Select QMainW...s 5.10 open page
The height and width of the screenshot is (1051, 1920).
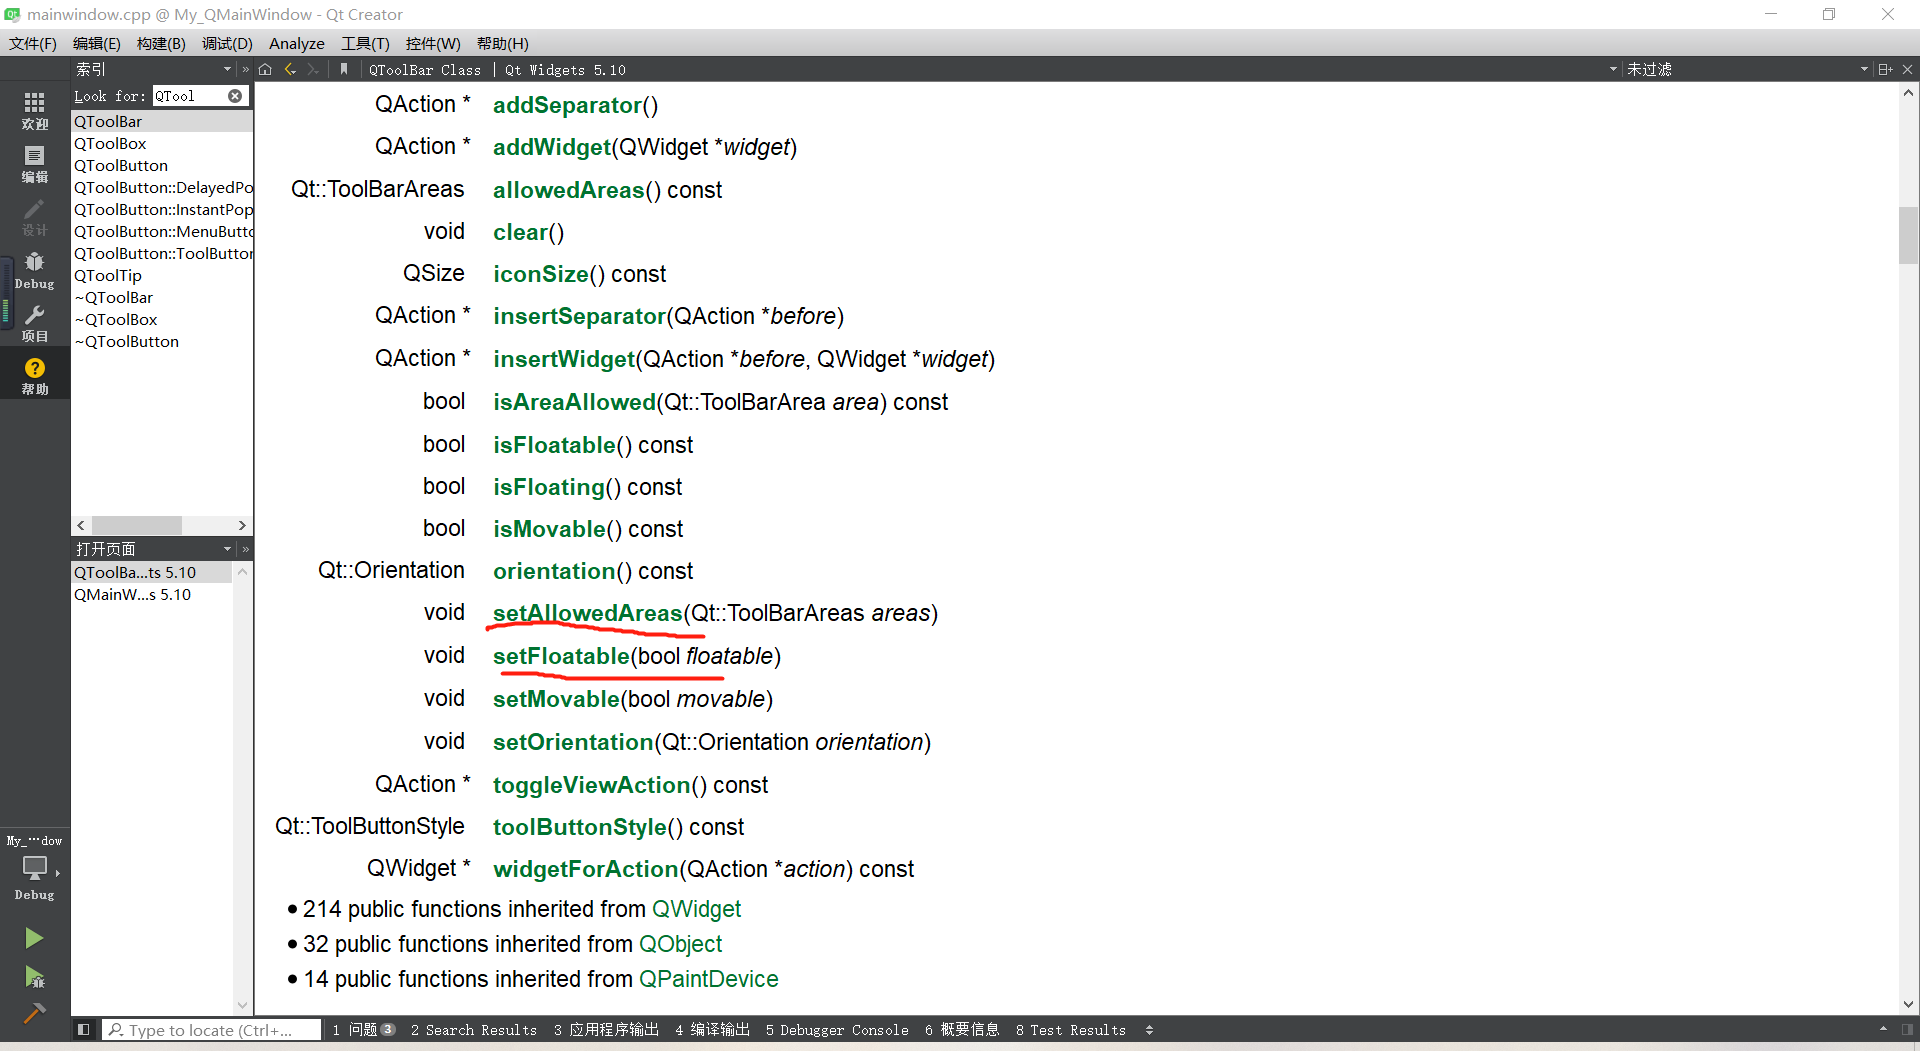tap(152, 594)
